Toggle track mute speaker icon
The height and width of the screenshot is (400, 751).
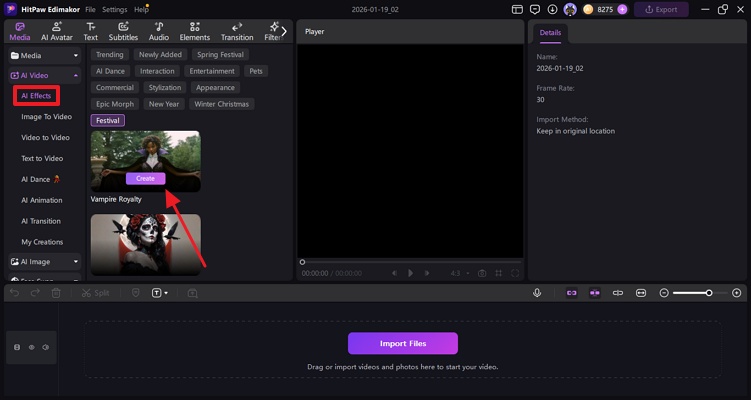pyautogui.click(x=46, y=347)
